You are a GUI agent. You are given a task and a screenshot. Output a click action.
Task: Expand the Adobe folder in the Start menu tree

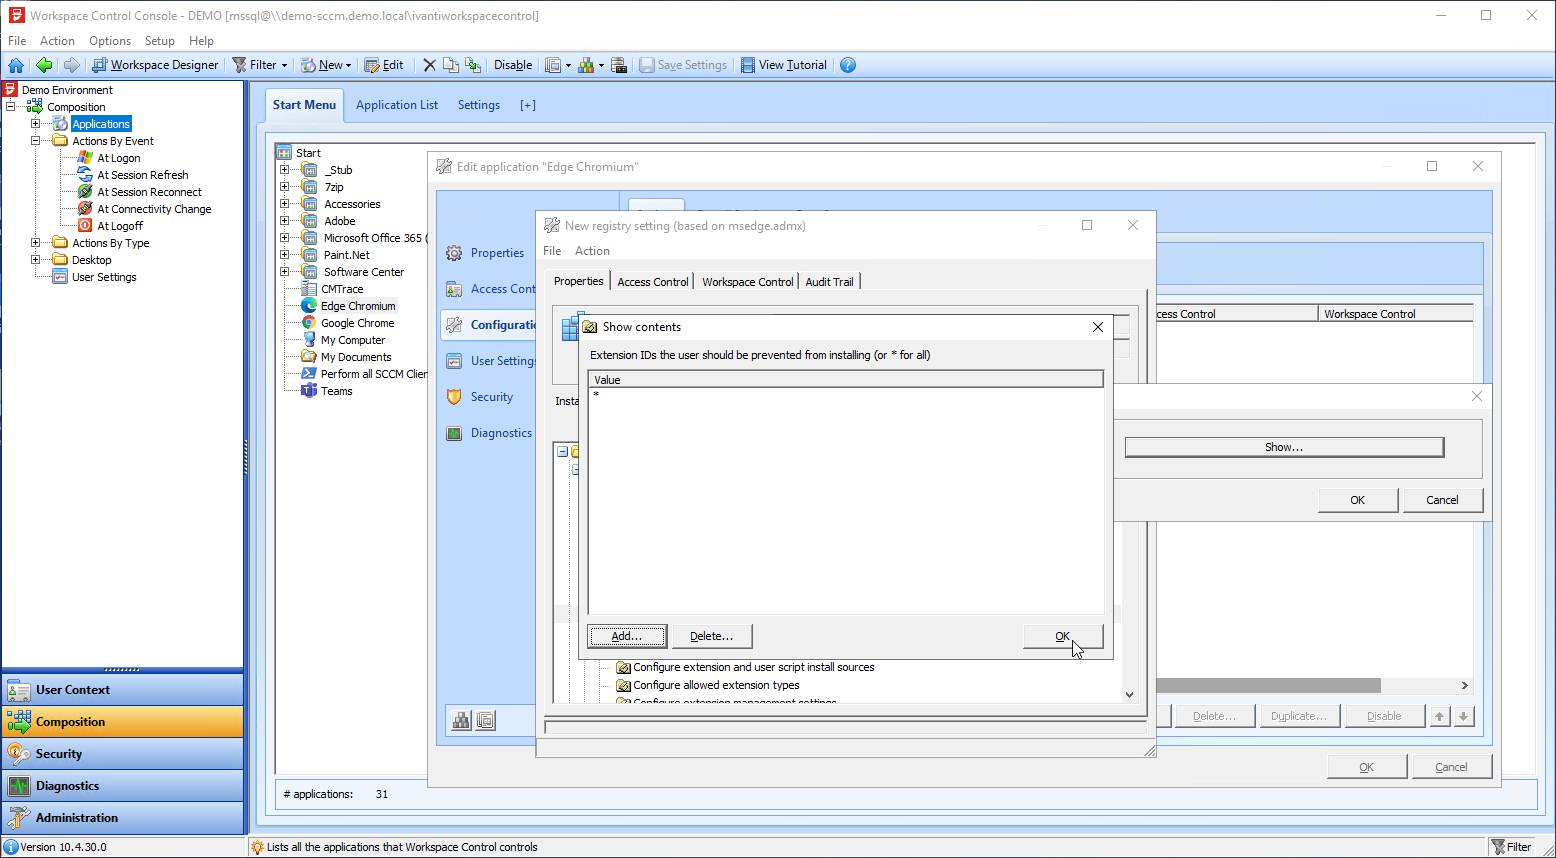[285, 221]
